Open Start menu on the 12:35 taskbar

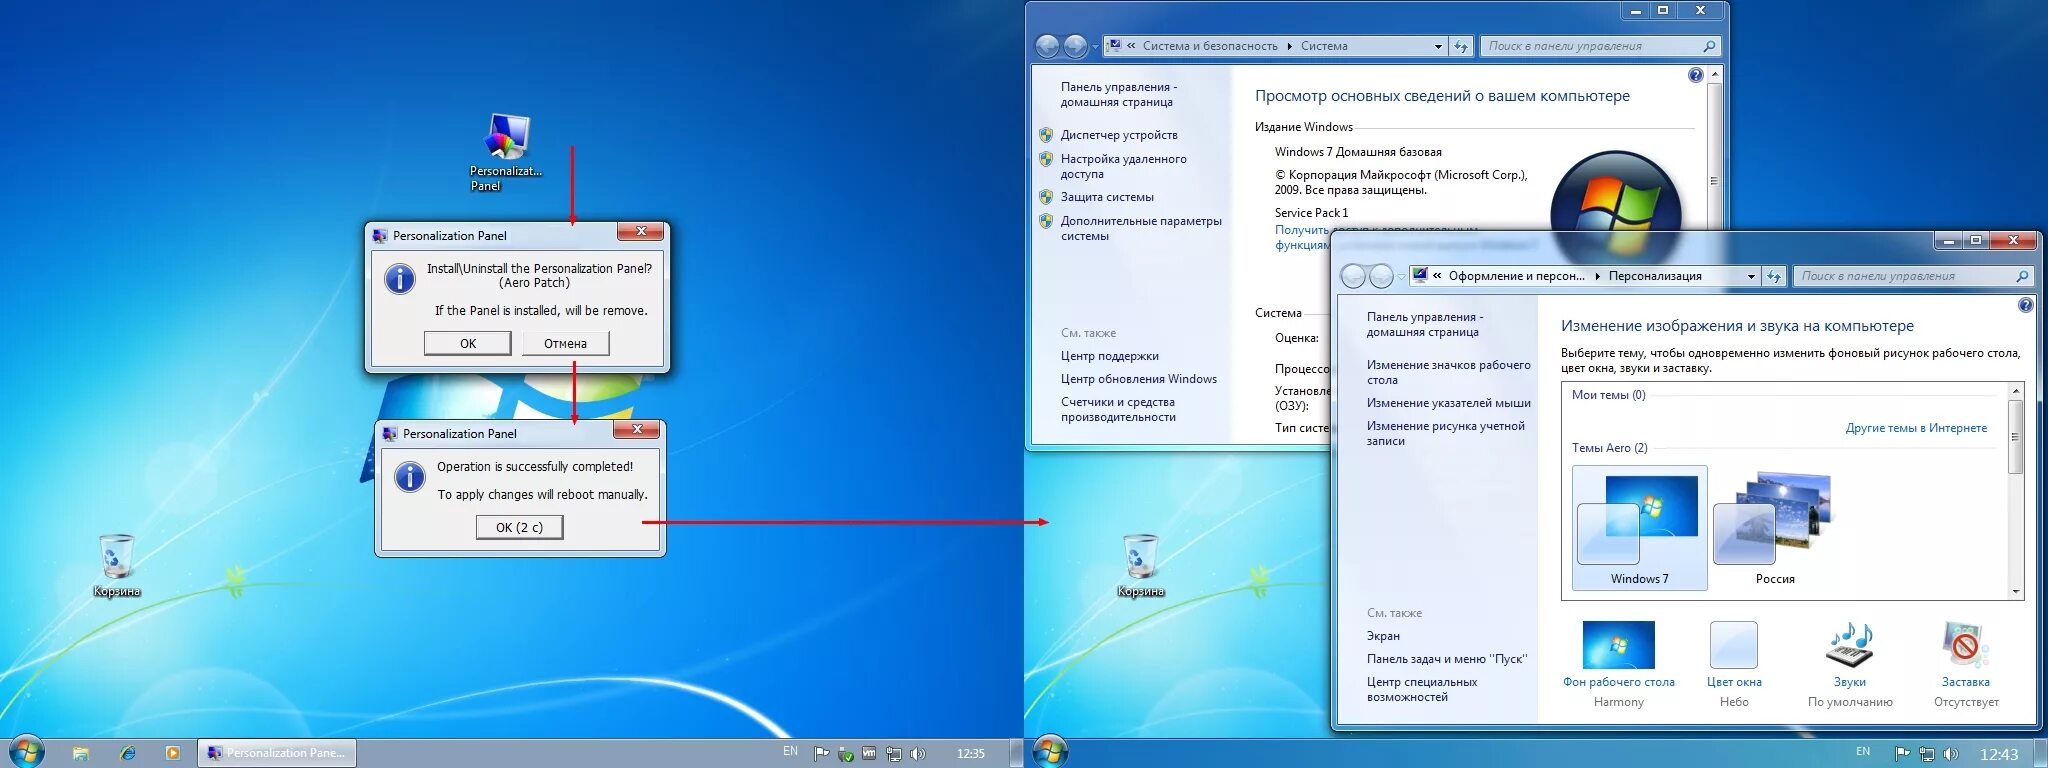26,752
